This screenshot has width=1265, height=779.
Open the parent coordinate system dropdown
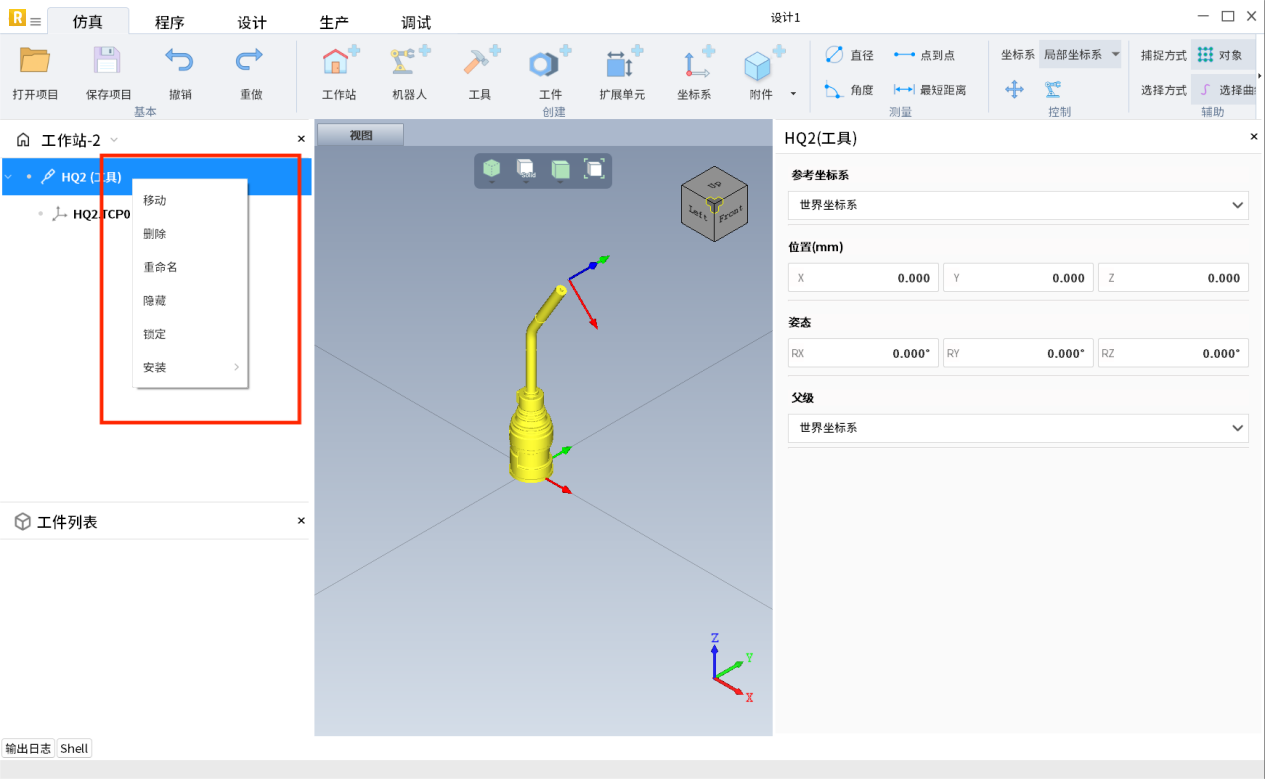pyautogui.click(x=1017, y=428)
